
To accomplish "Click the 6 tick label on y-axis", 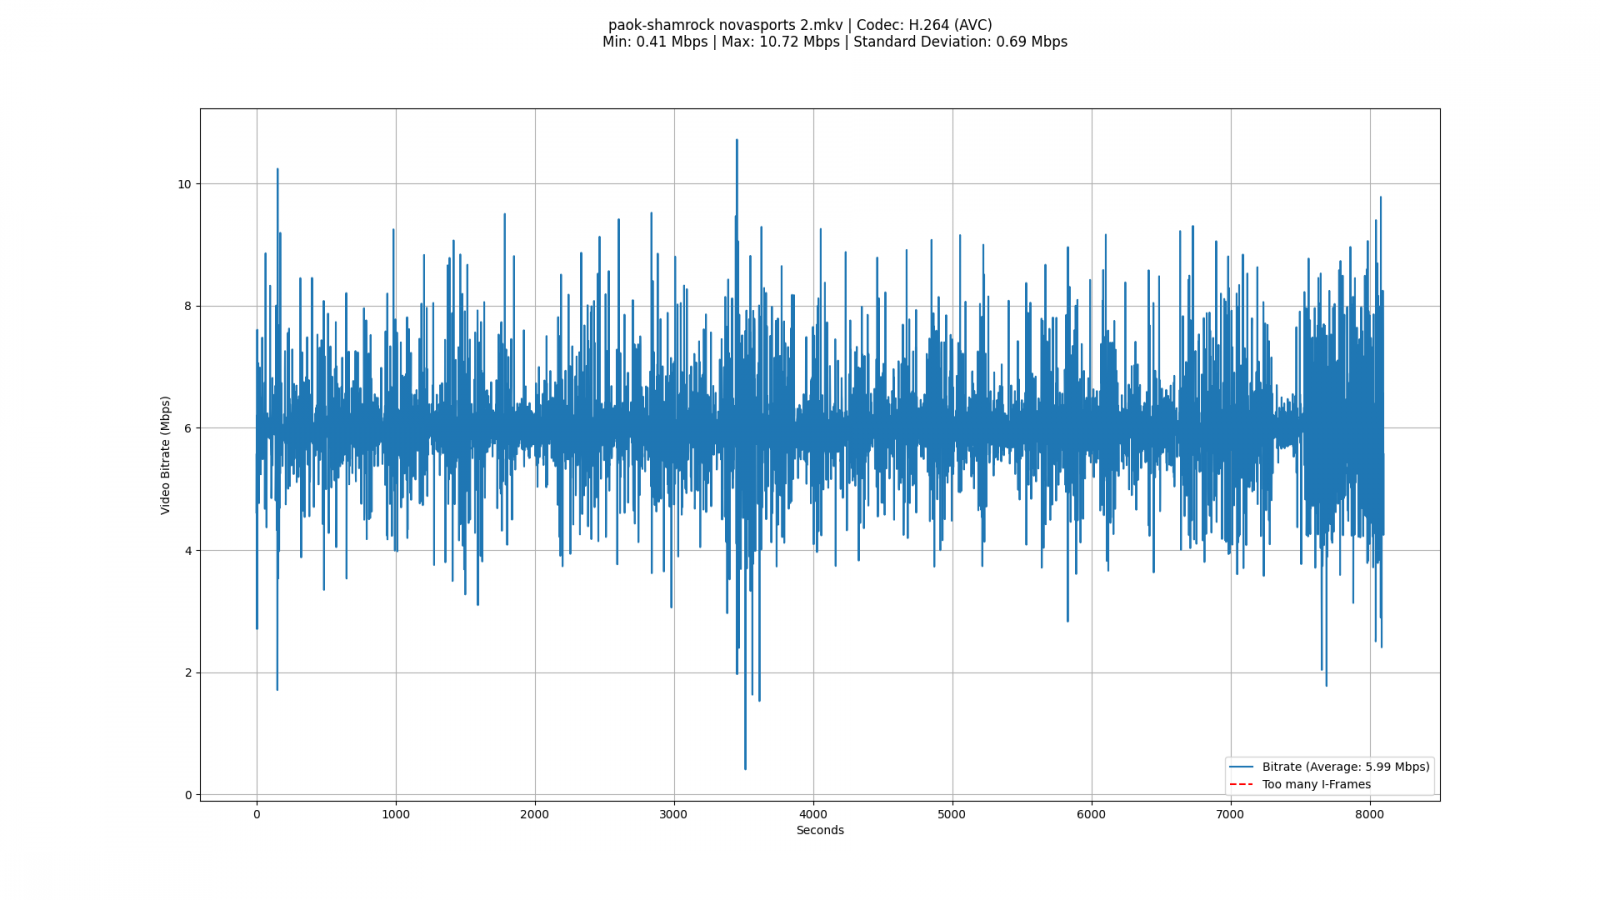I will [x=187, y=428].
